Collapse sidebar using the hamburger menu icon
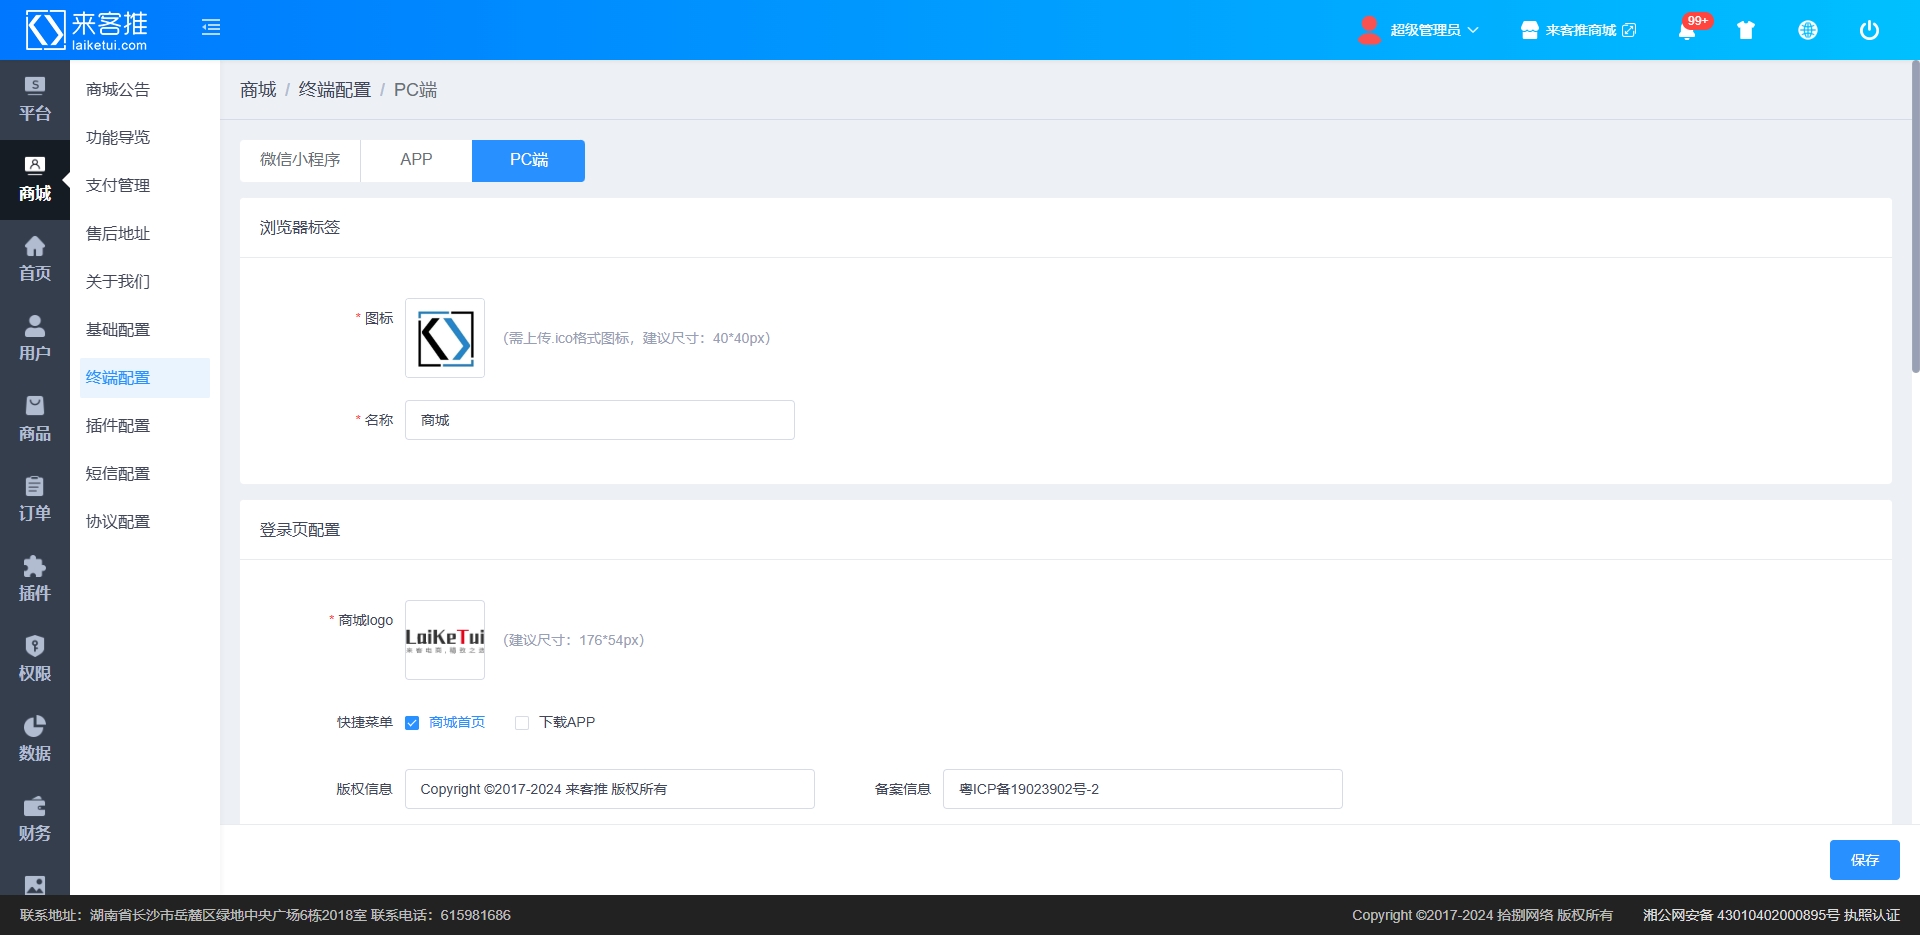This screenshot has width=1920, height=935. [x=211, y=28]
